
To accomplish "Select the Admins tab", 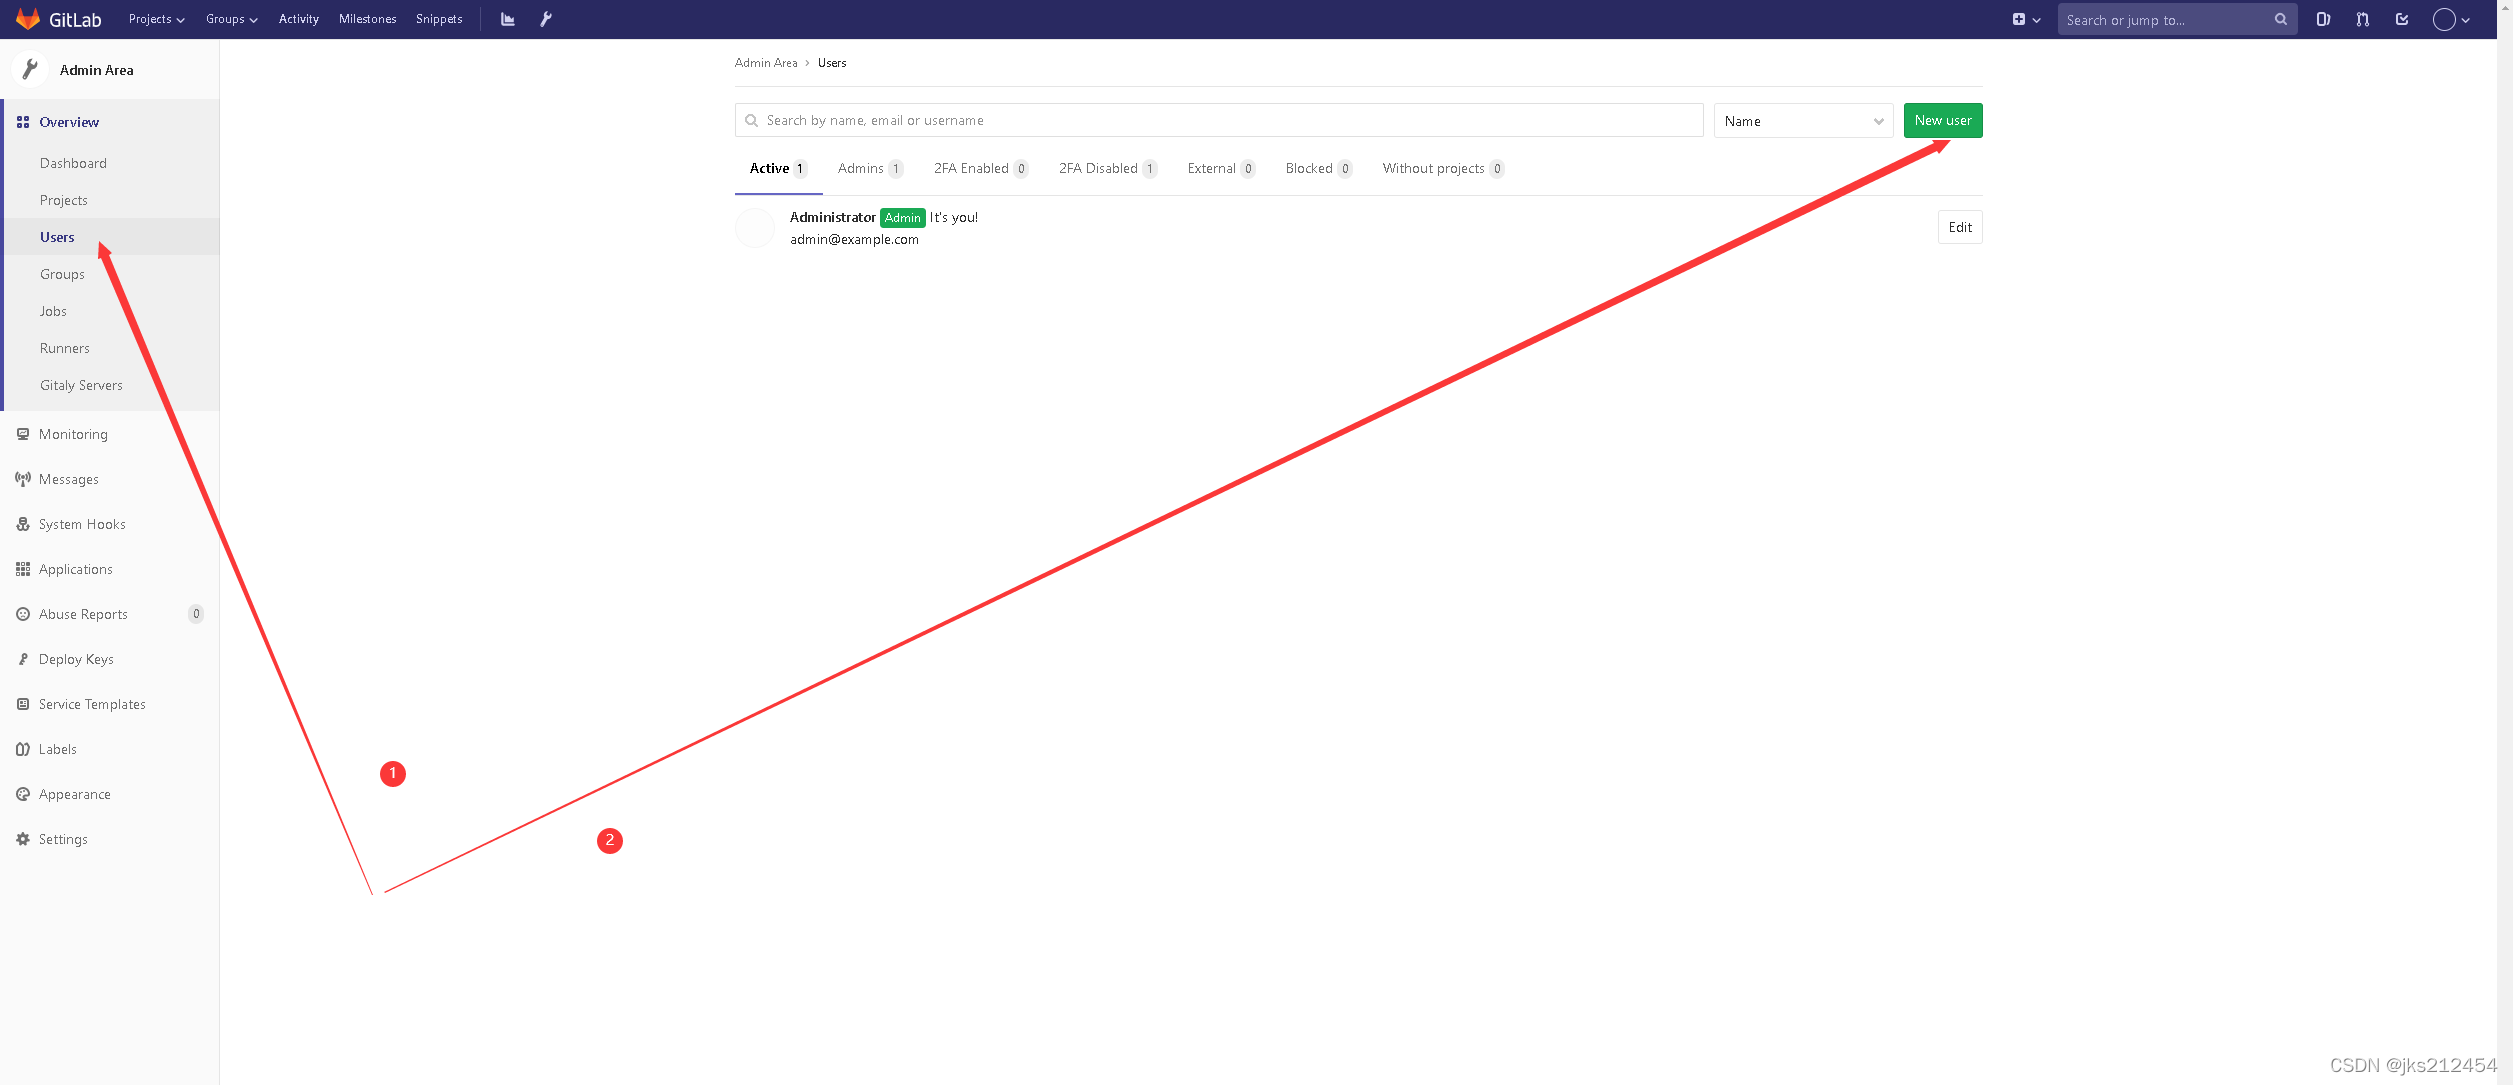I will (870, 169).
